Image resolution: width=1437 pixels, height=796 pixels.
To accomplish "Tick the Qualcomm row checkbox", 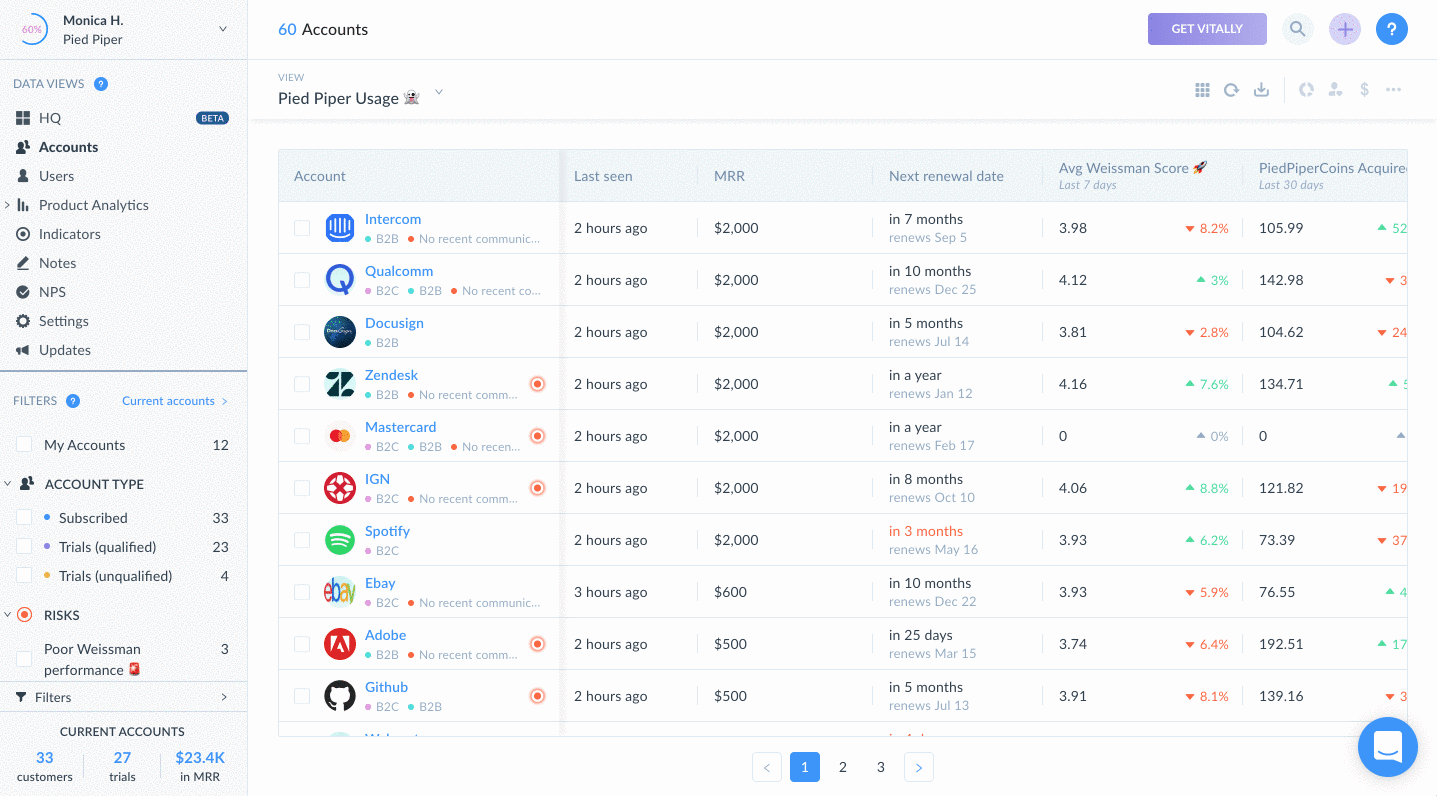I will pos(302,280).
